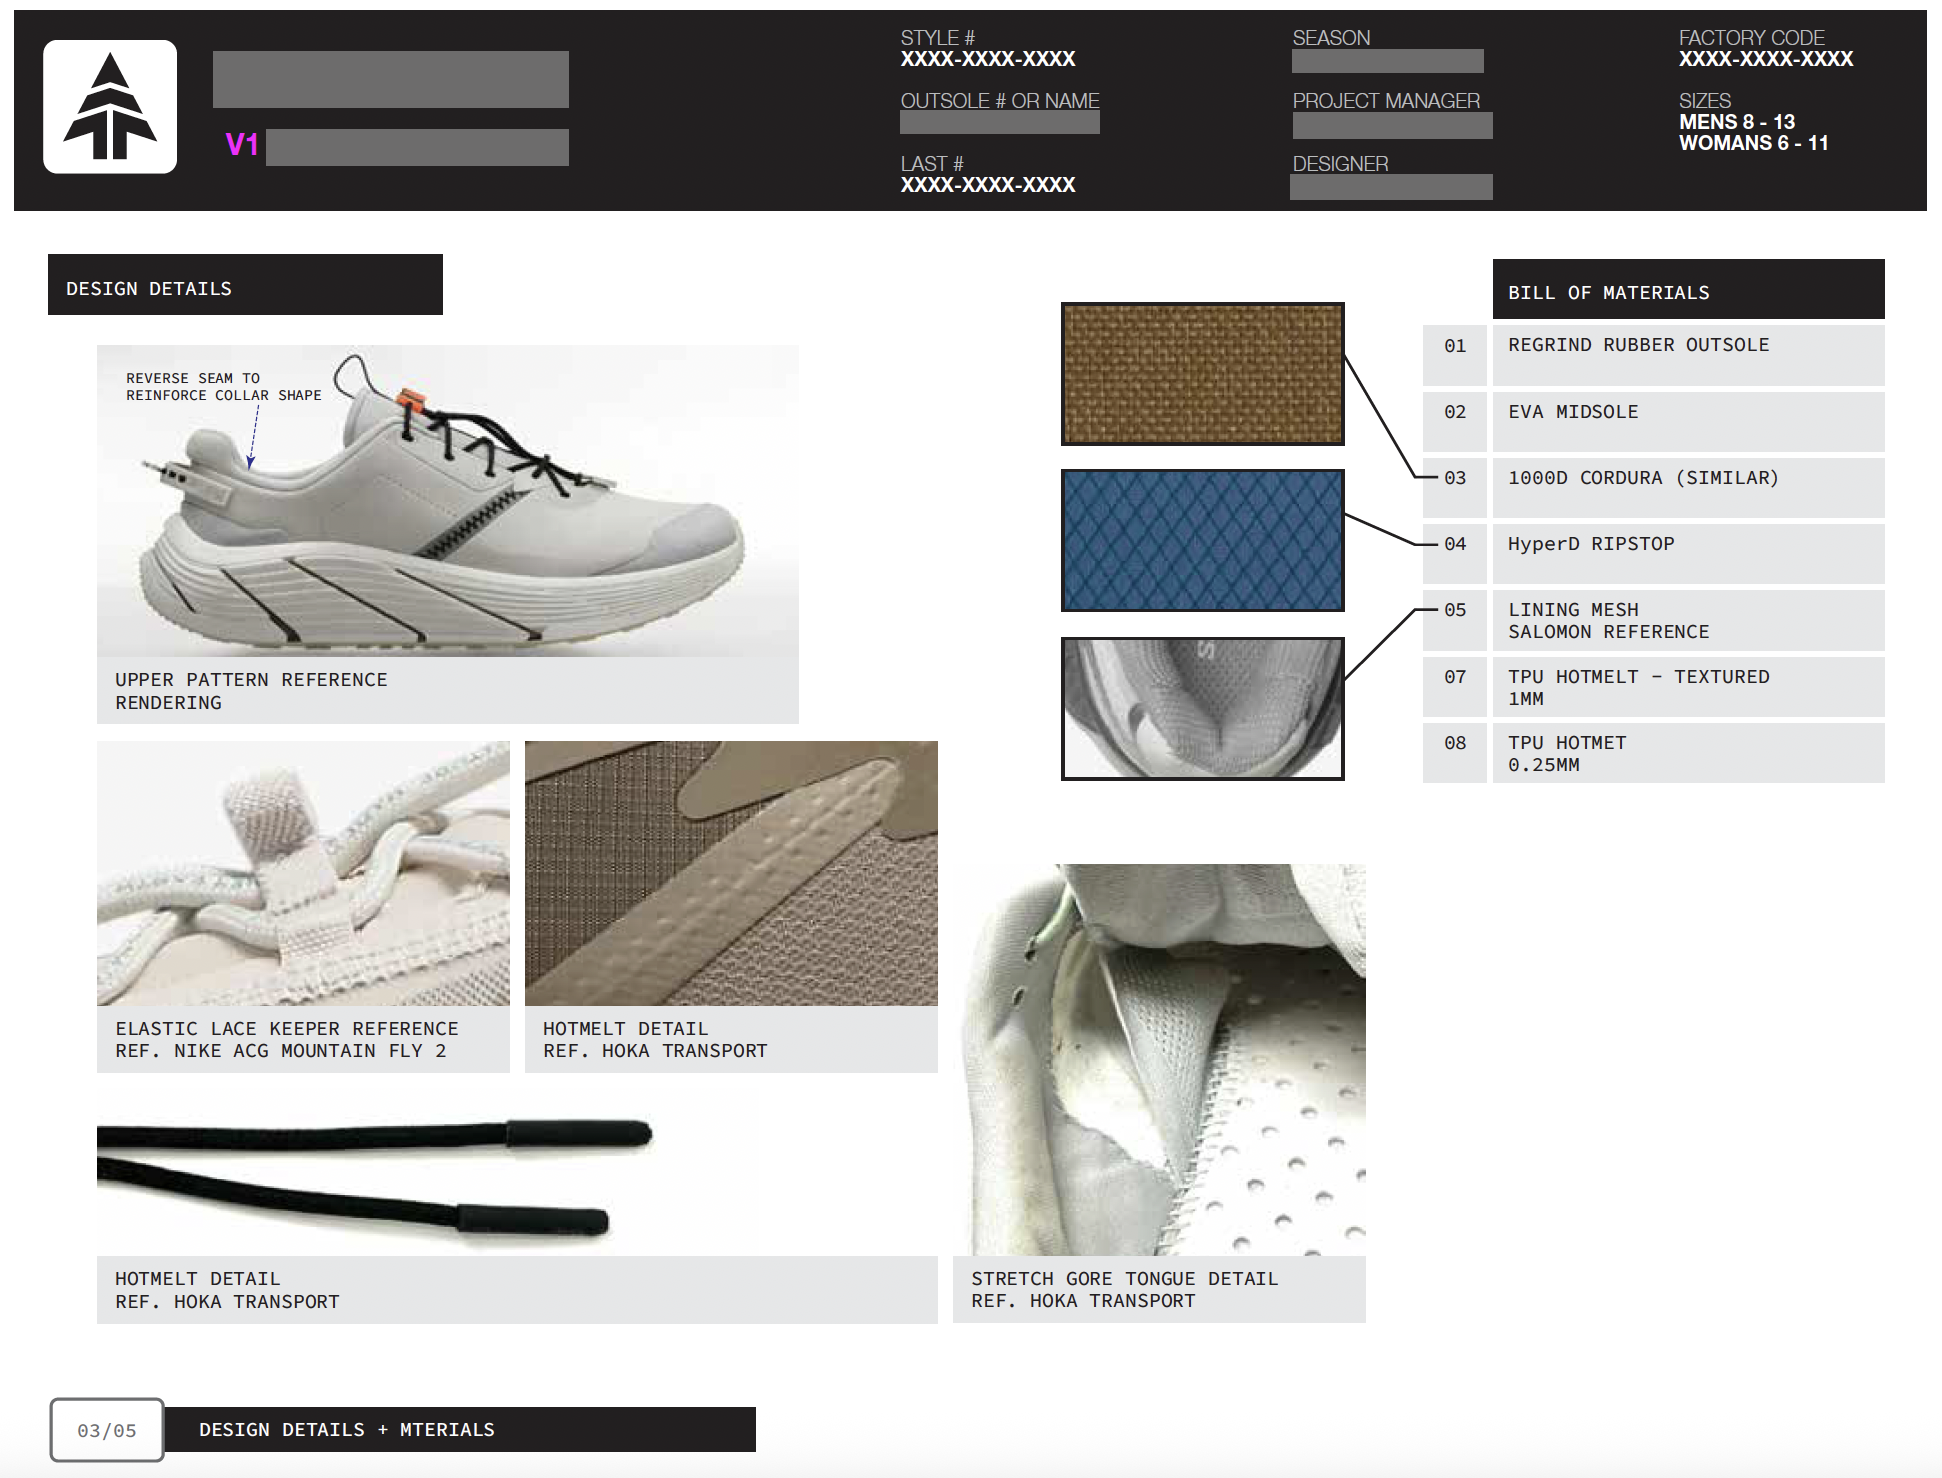Click the blue HyperD ripstop swatch
The width and height of the screenshot is (1942, 1478).
(1202, 540)
